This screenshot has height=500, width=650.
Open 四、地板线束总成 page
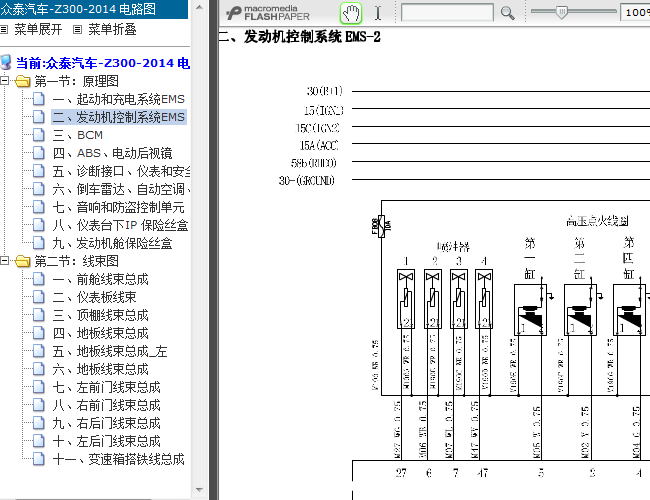click(100, 333)
